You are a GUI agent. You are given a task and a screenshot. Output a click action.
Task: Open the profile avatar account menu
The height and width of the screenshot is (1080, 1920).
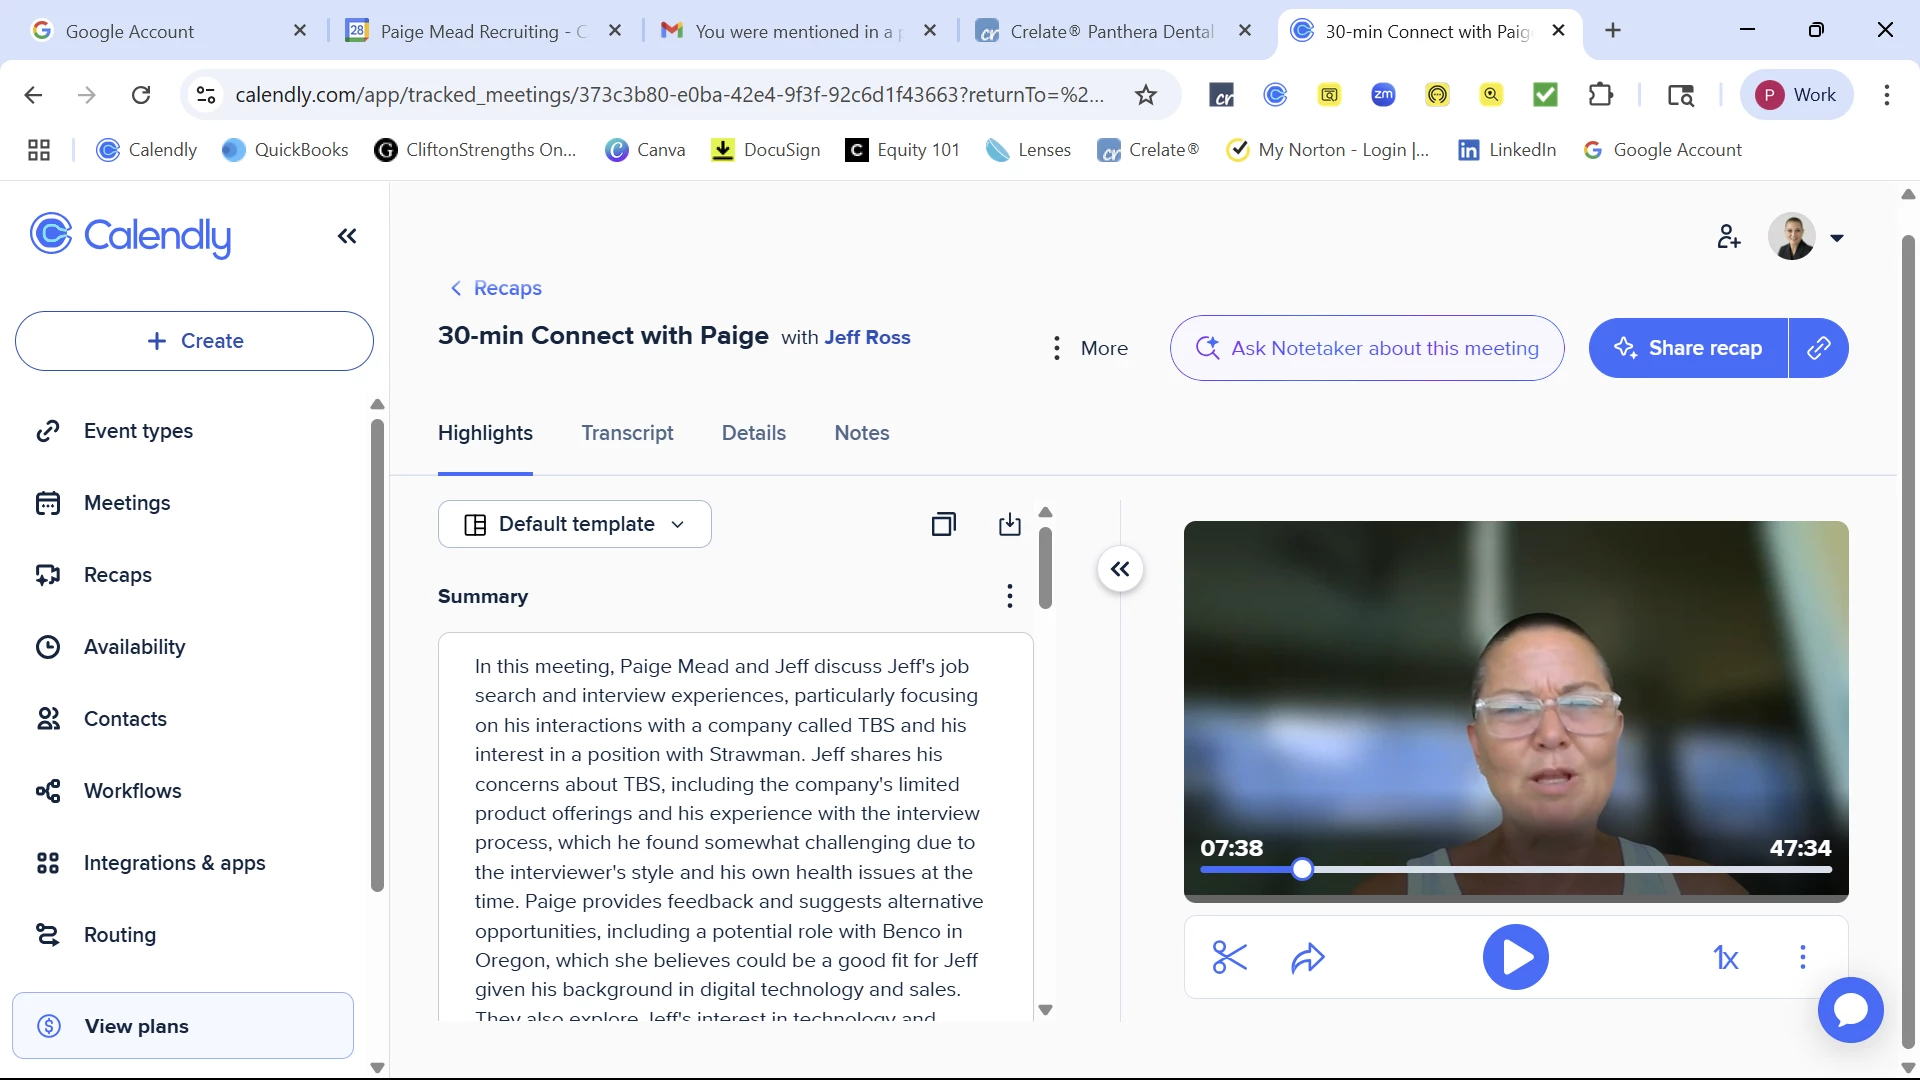click(x=1806, y=237)
